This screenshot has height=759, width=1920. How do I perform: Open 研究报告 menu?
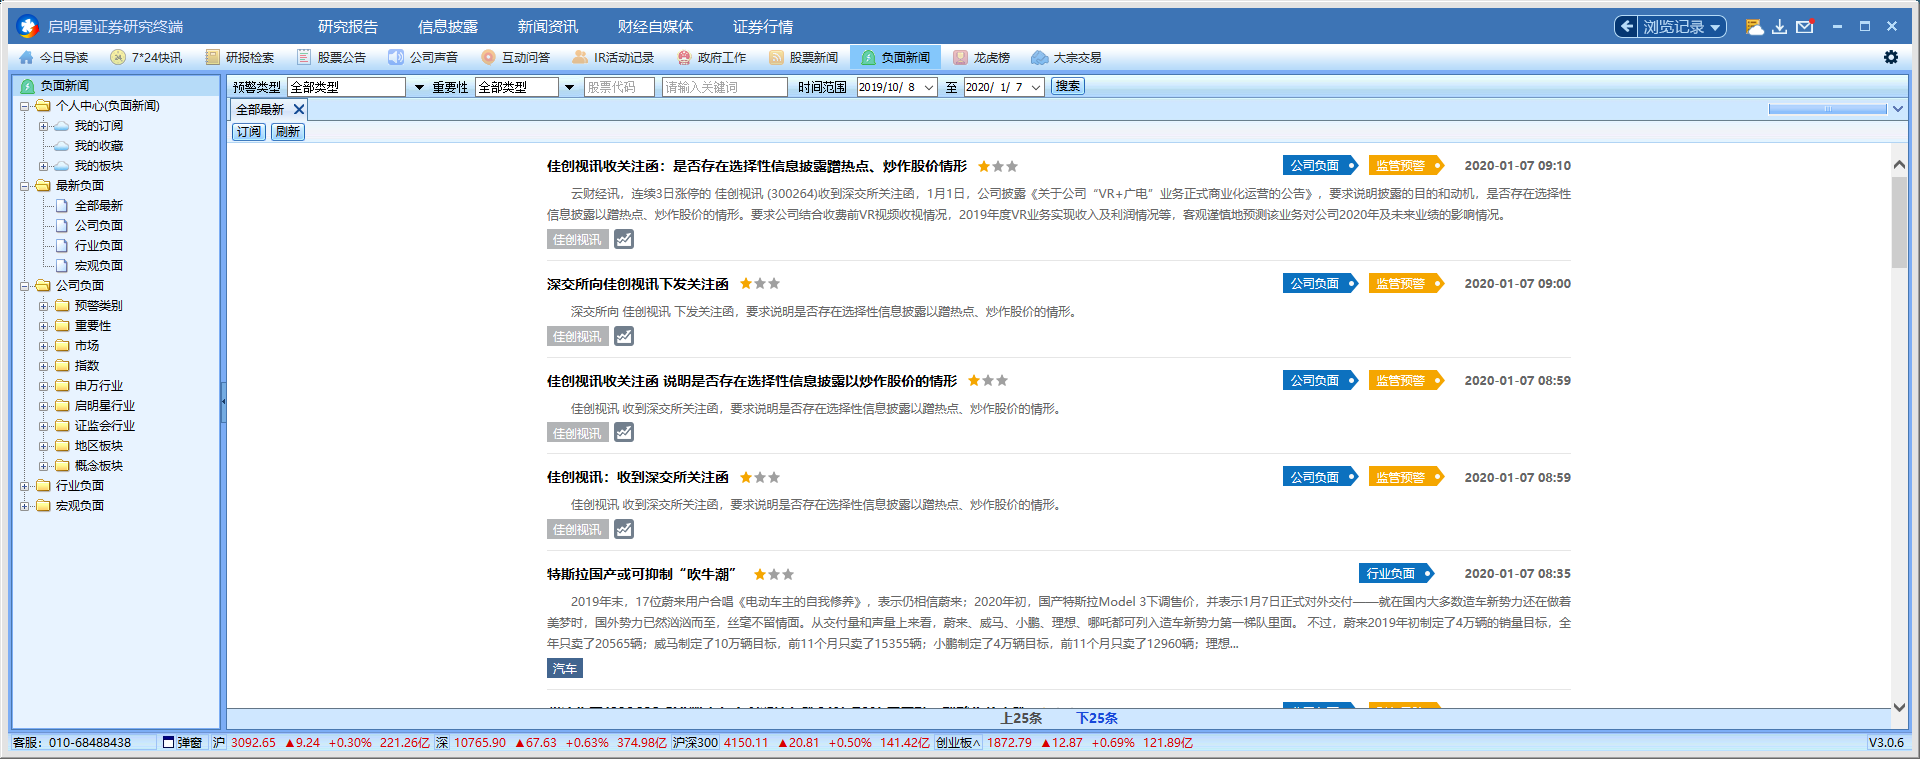348,27
